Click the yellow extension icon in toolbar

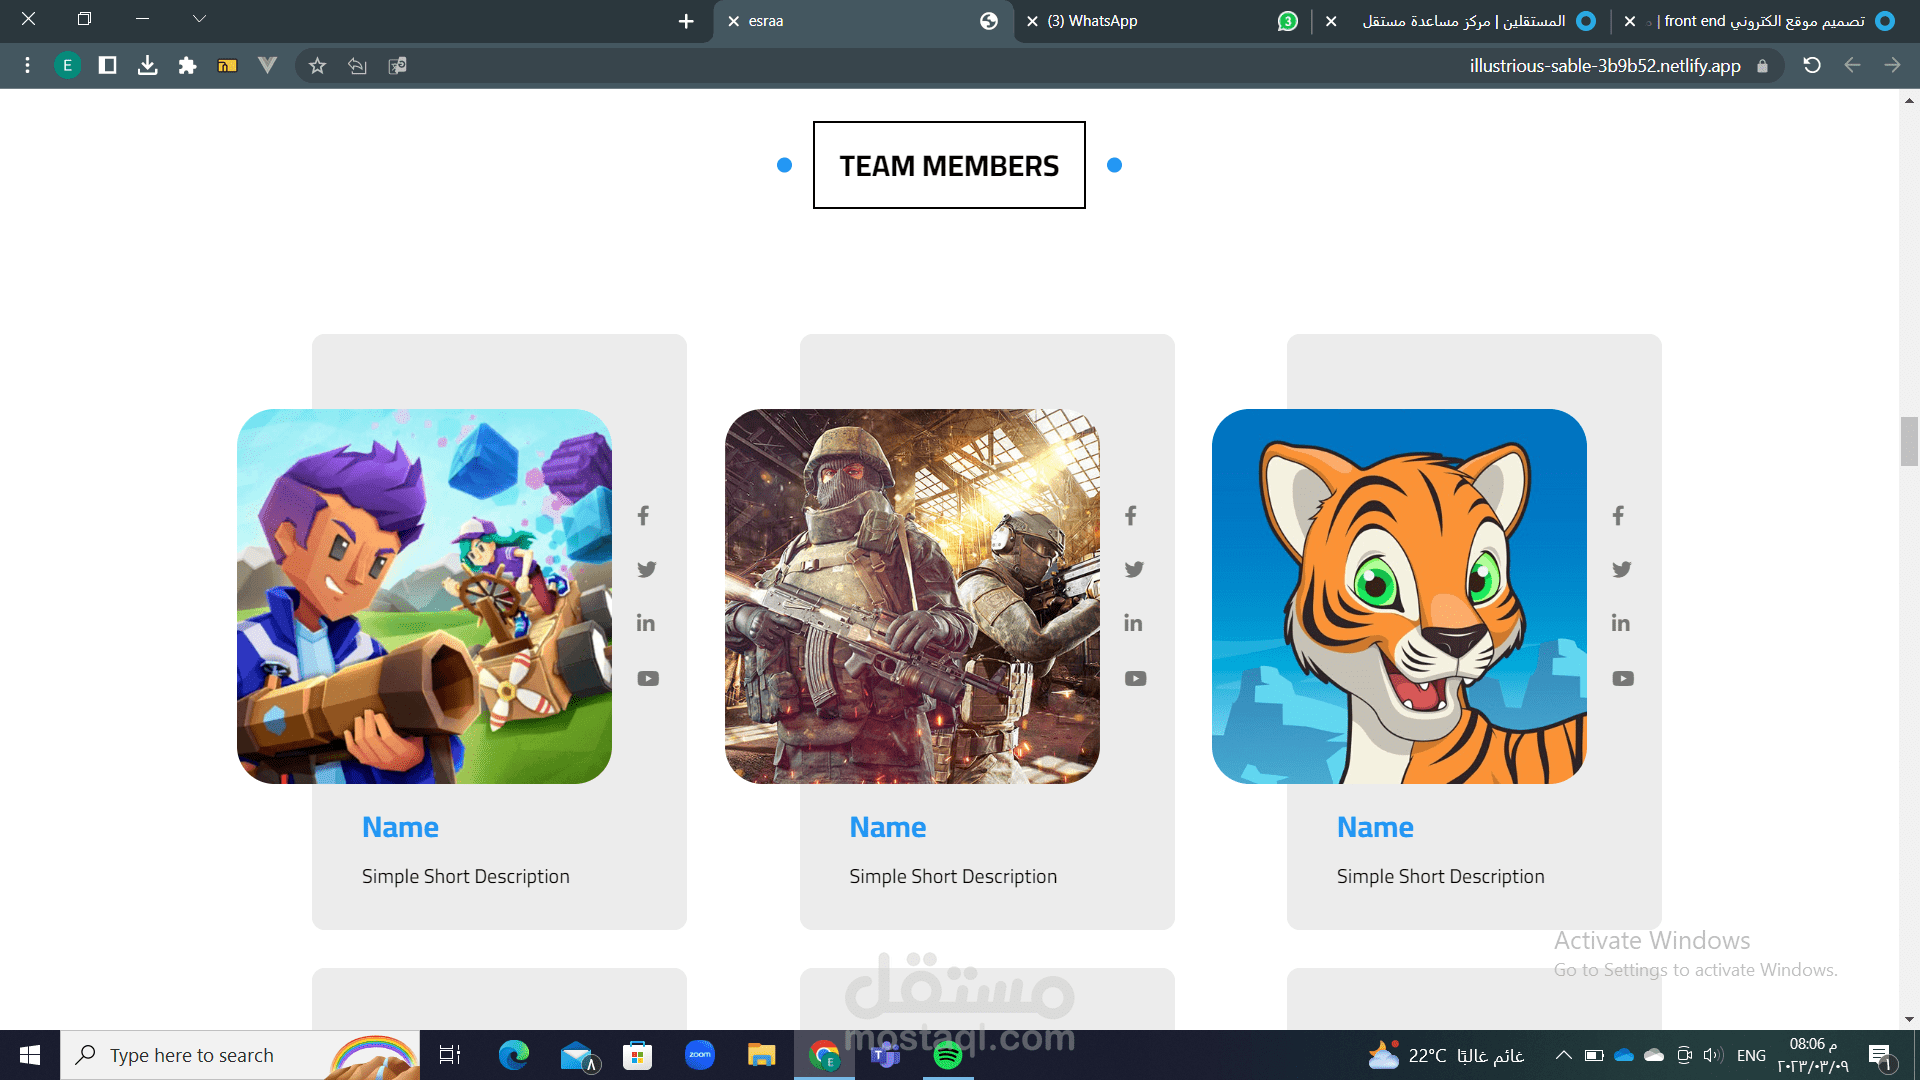click(x=227, y=65)
